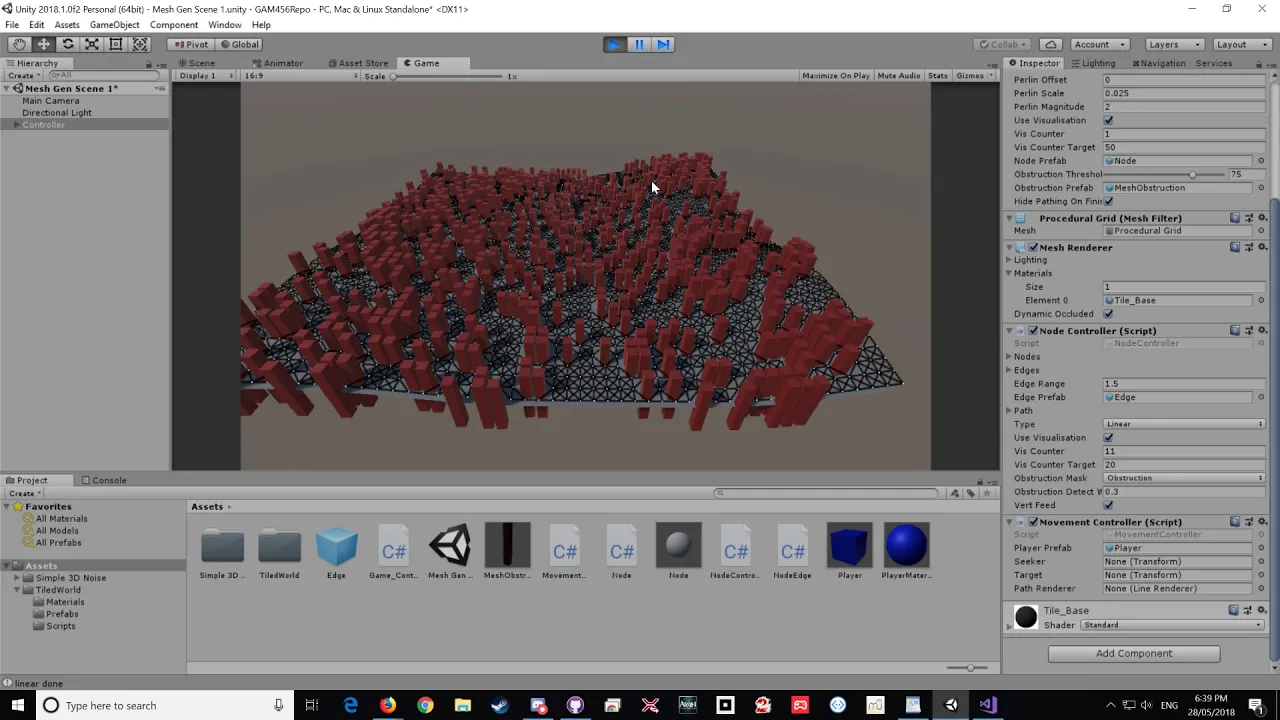Open Visual Studio from the taskbar
Screen dimensions: 1280x720
click(x=987, y=705)
